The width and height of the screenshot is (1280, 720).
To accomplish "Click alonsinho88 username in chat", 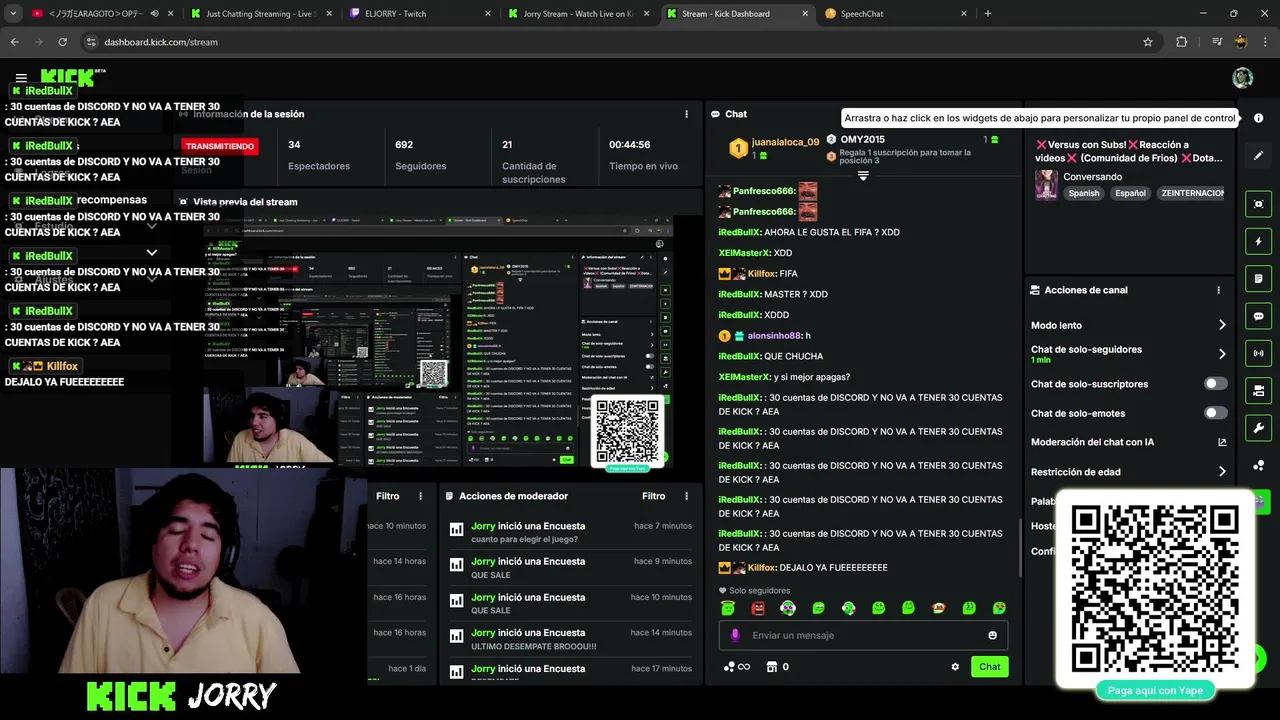I will [774, 336].
